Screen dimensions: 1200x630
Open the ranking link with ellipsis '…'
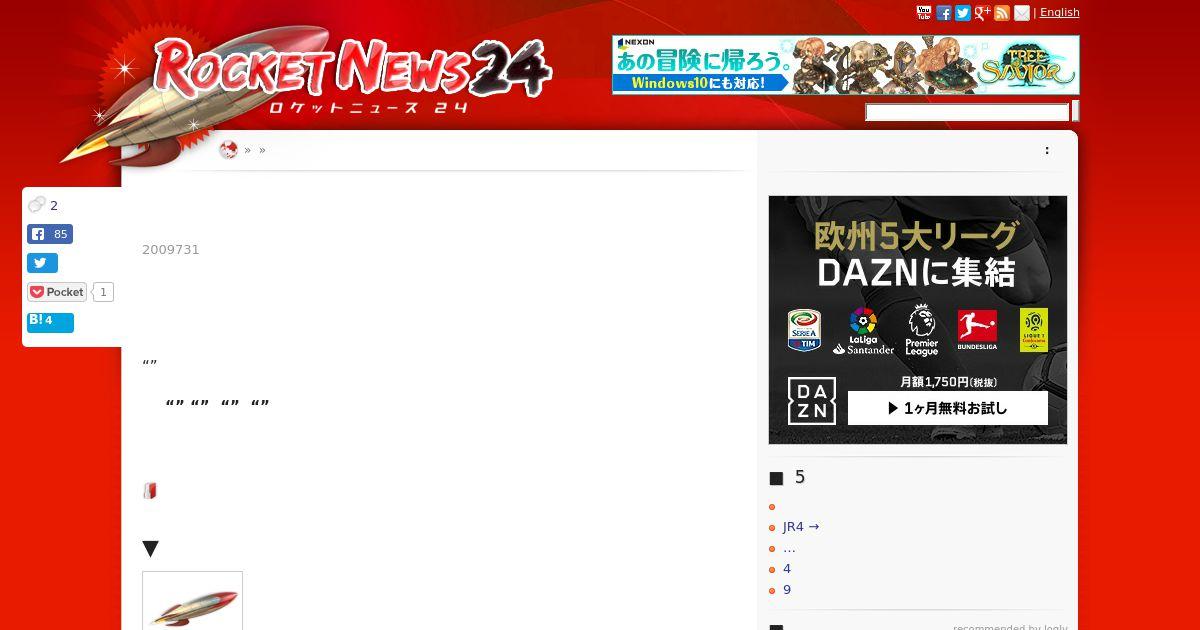(x=789, y=548)
